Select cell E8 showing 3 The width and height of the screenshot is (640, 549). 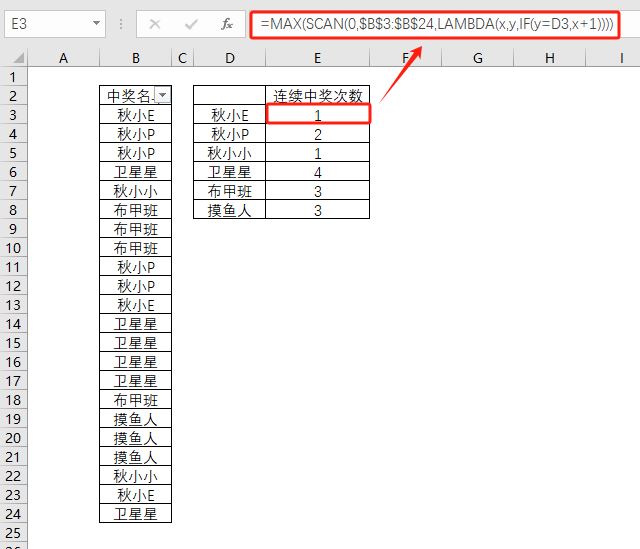tap(318, 210)
